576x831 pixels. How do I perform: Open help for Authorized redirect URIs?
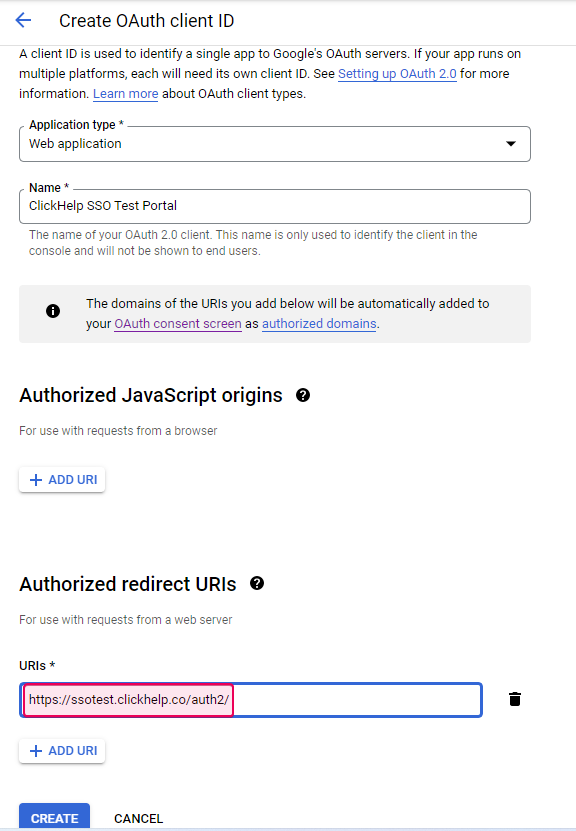point(257,584)
